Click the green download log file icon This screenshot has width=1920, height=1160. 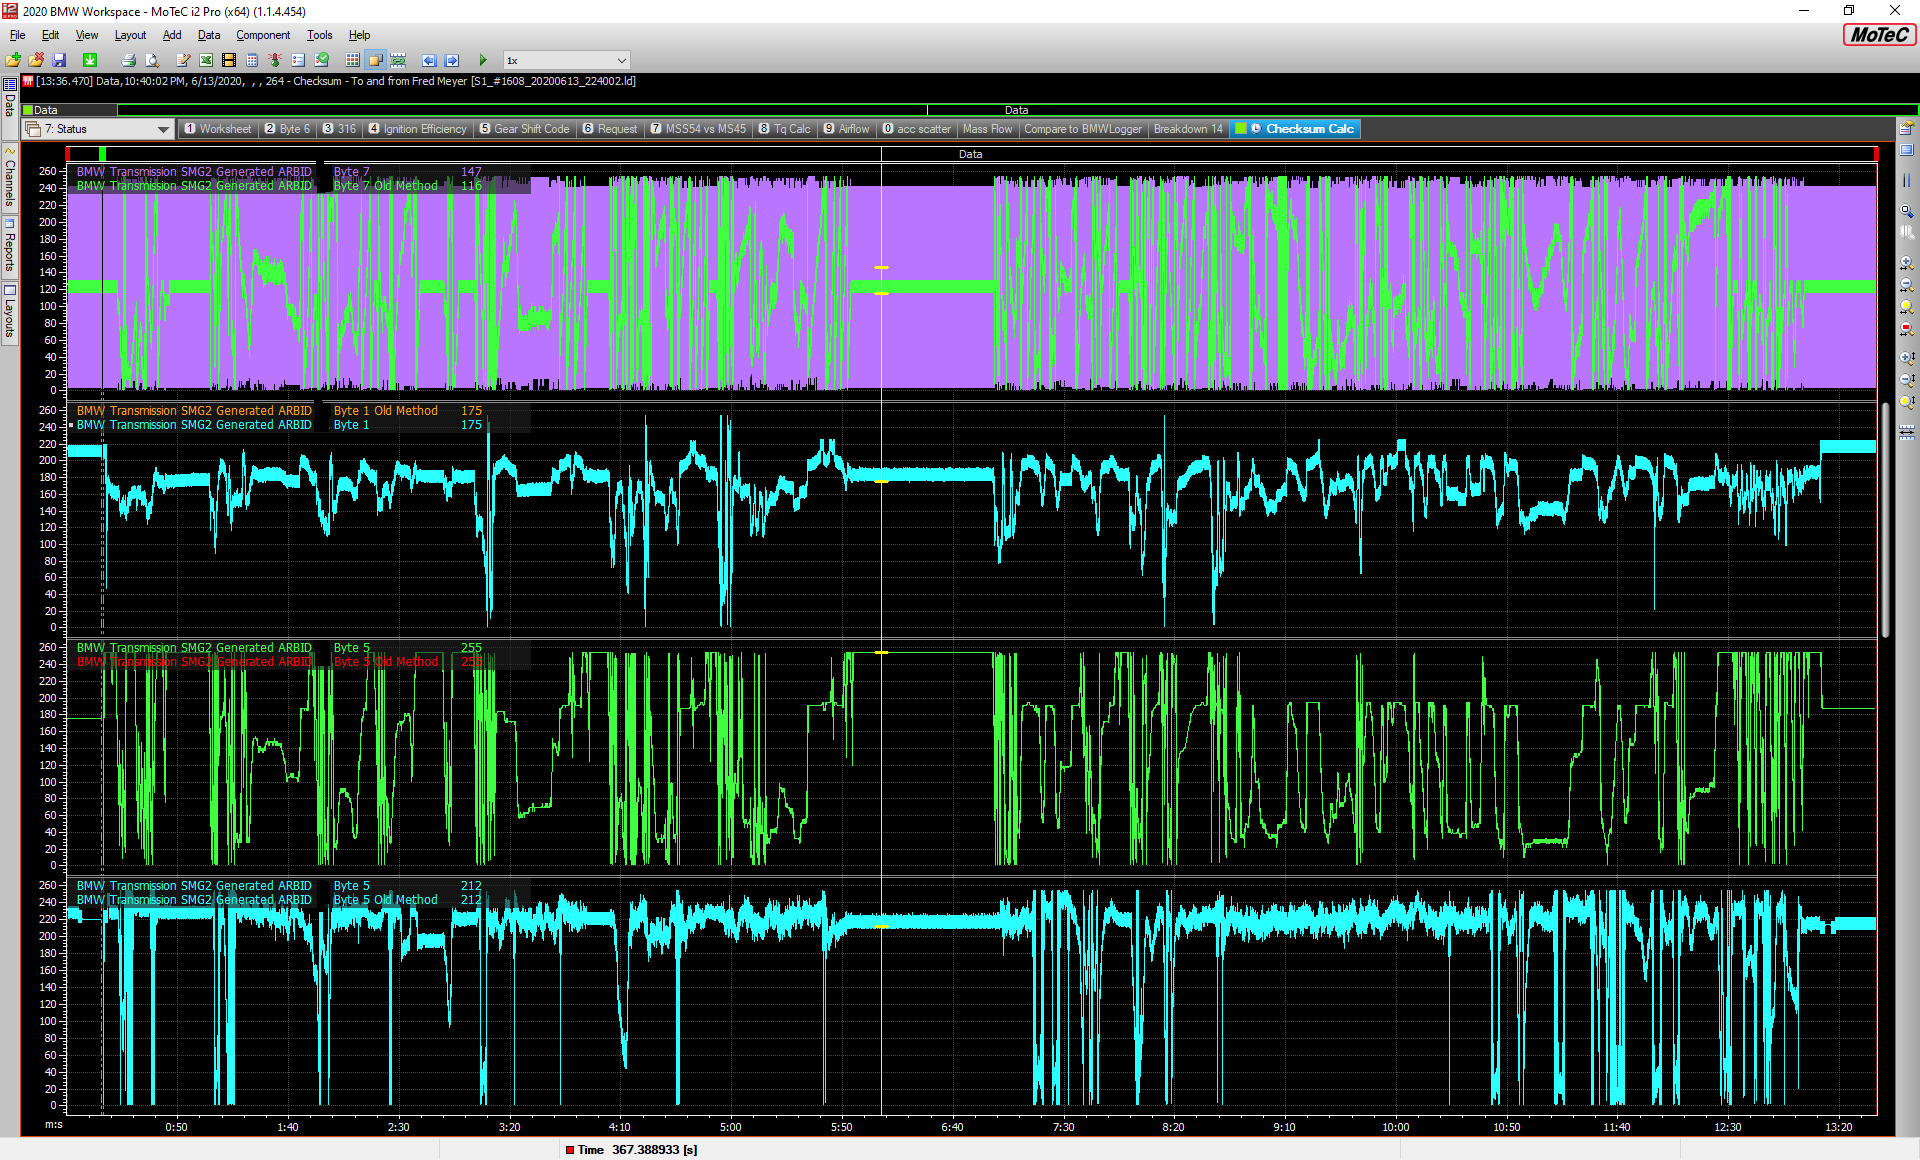[x=90, y=60]
